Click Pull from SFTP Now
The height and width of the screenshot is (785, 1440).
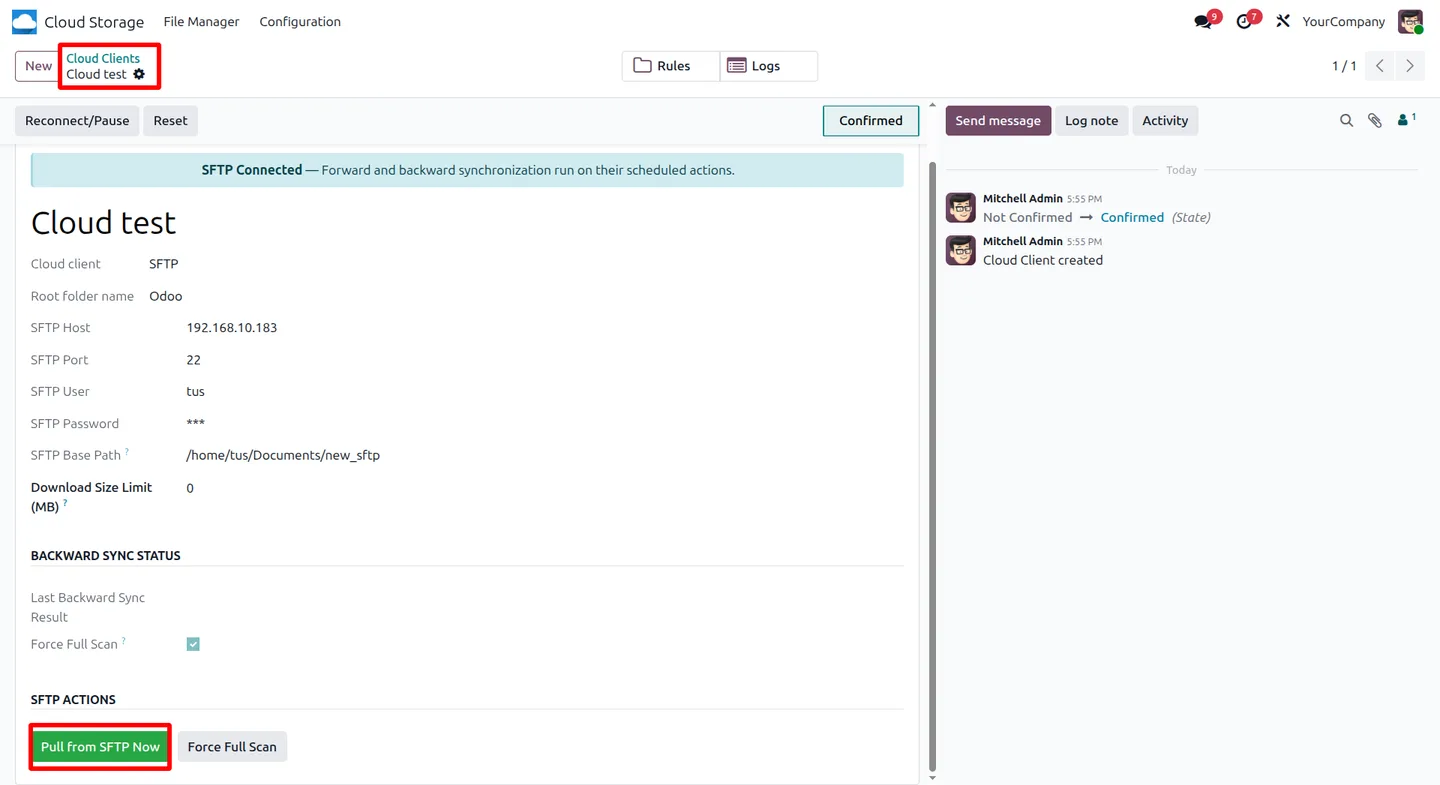100,747
